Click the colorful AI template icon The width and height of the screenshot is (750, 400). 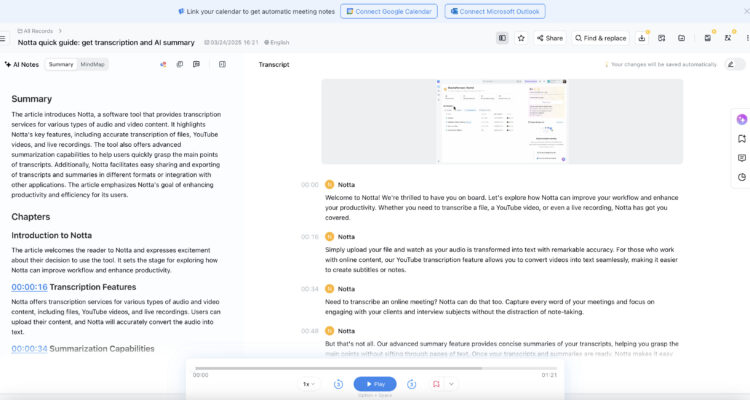163,64
